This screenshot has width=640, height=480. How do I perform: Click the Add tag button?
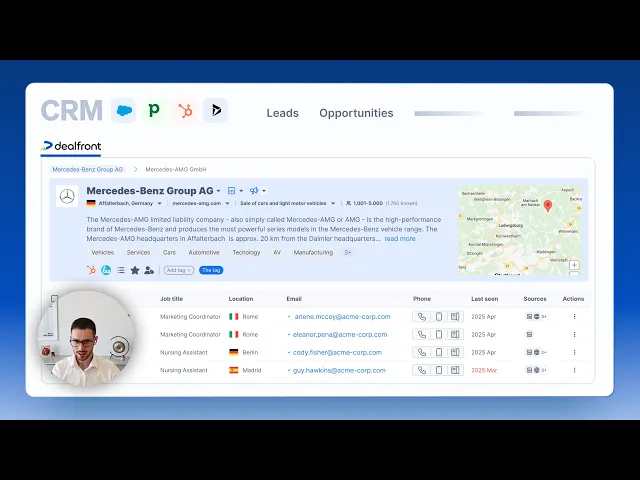[179, 270]
